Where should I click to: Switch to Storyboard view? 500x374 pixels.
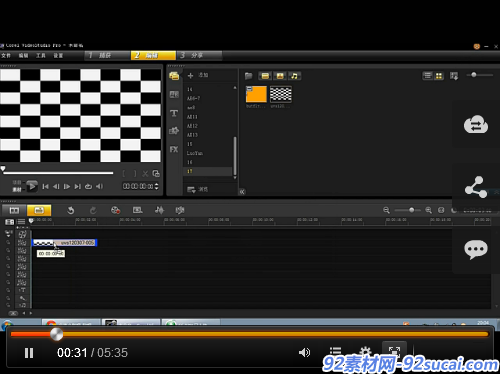click(x=14, y=210)
